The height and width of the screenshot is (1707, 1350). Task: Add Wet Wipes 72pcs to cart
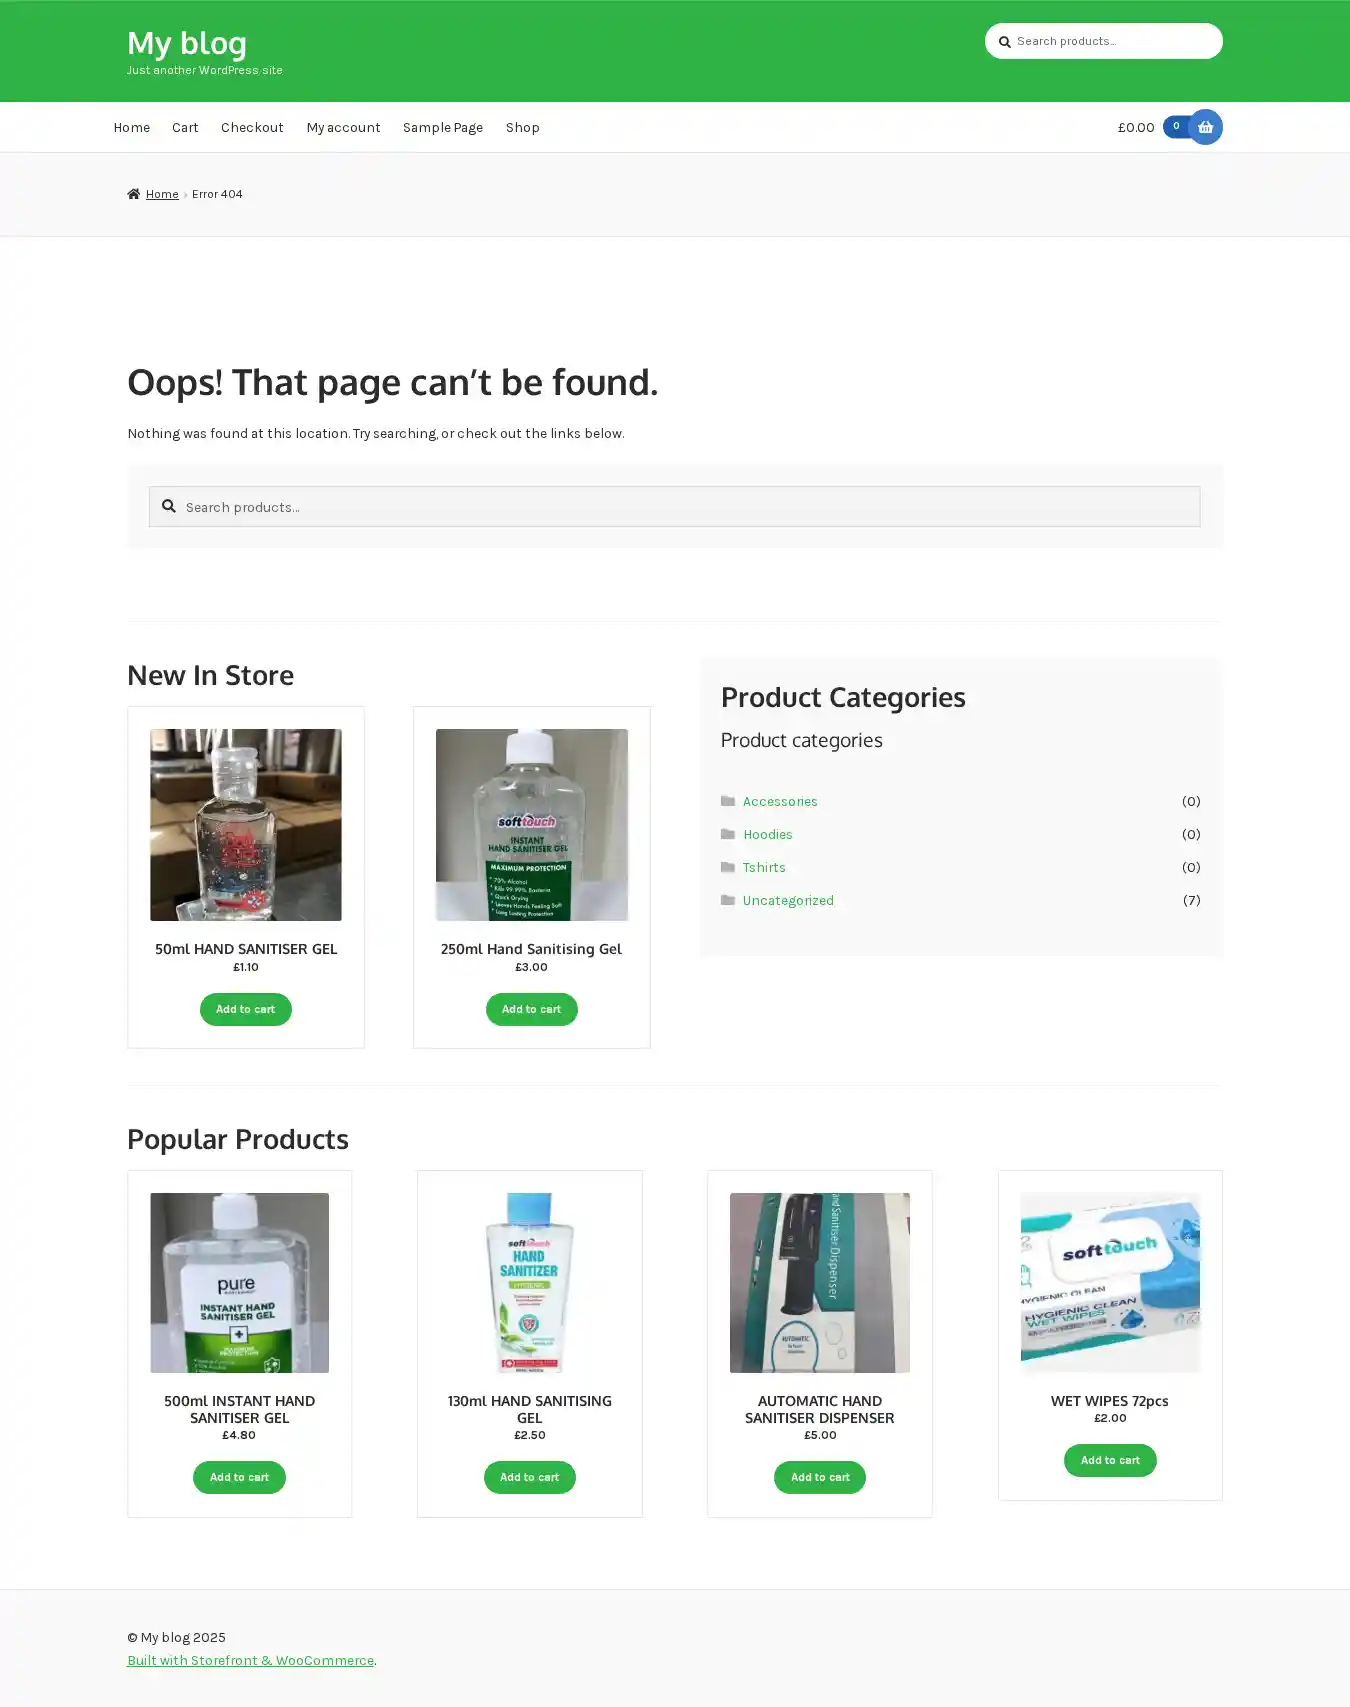[x=1109, y=1460]
